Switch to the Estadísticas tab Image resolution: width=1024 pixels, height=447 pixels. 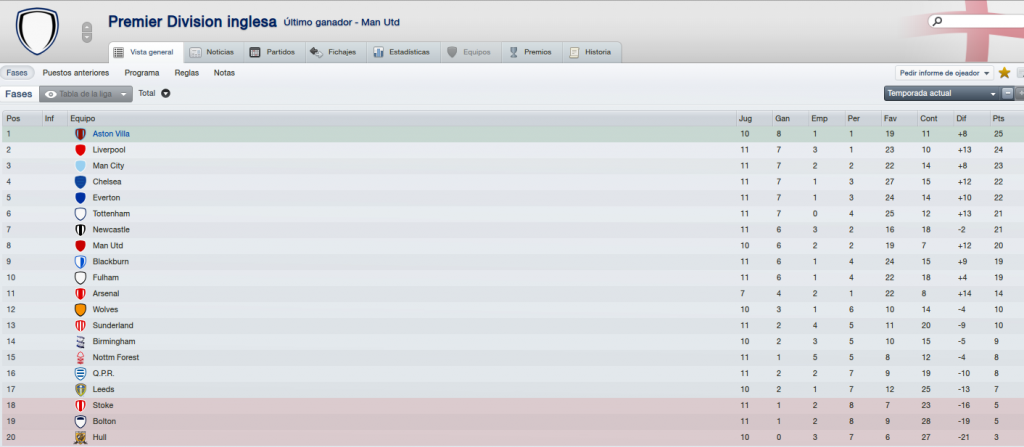click(402, 52)
